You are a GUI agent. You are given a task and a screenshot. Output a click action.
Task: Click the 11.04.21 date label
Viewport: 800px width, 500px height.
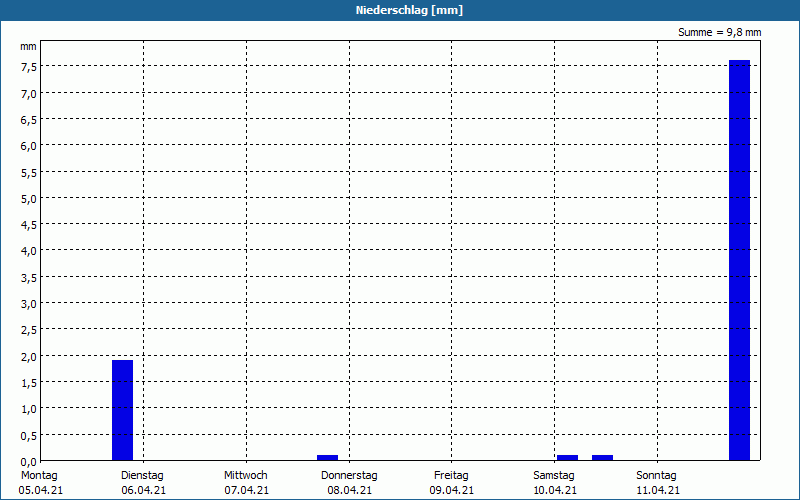pos(658,490)
